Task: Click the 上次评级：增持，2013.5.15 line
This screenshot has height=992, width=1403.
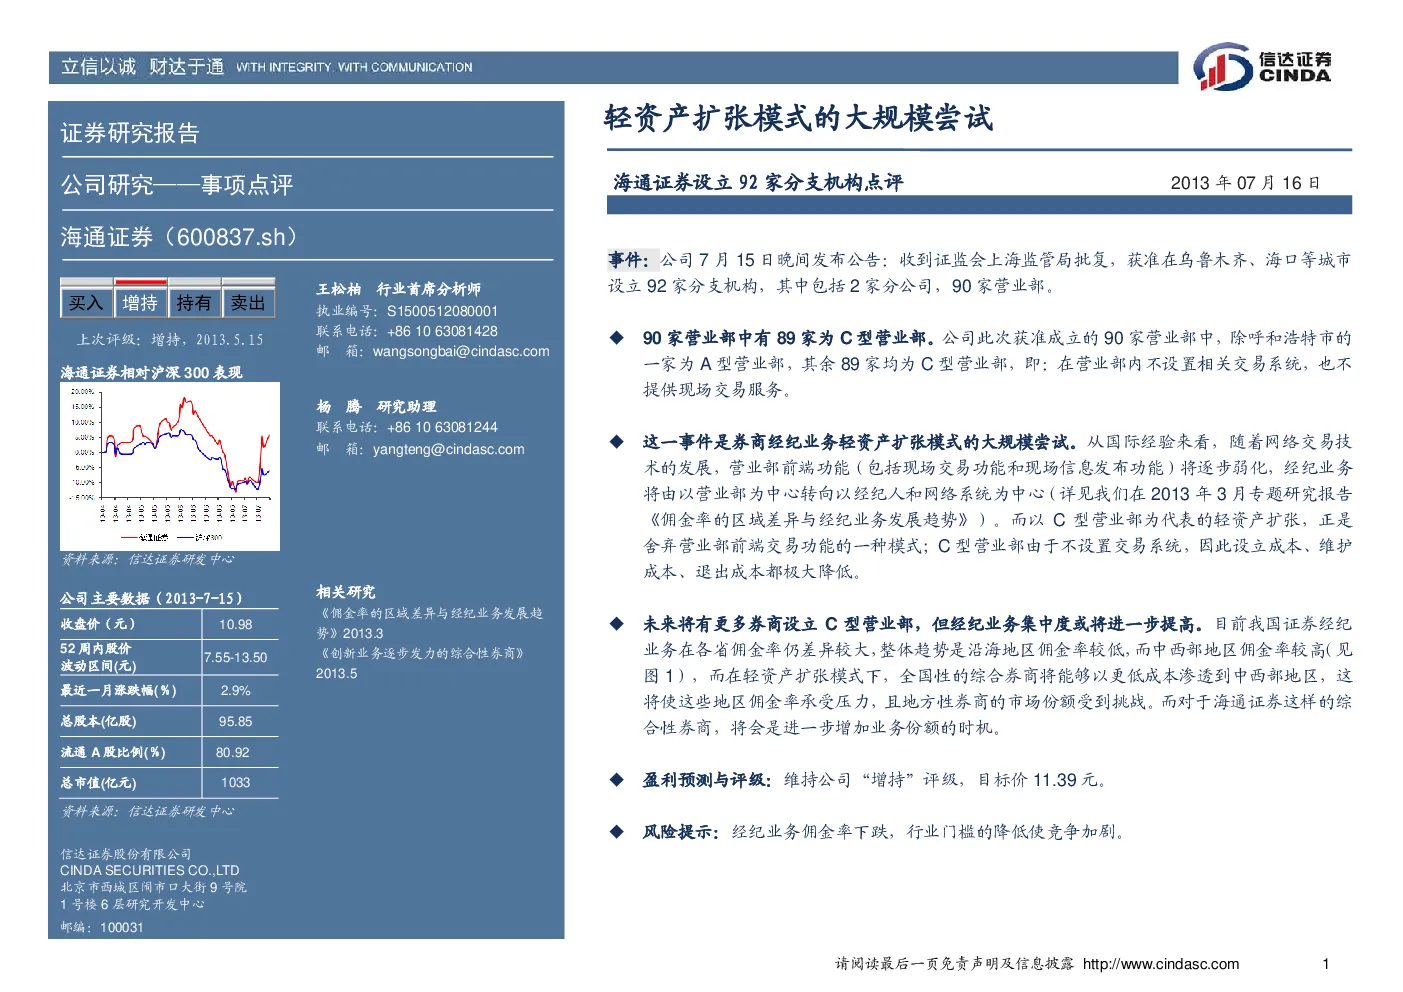Action: tap(170, 340)
